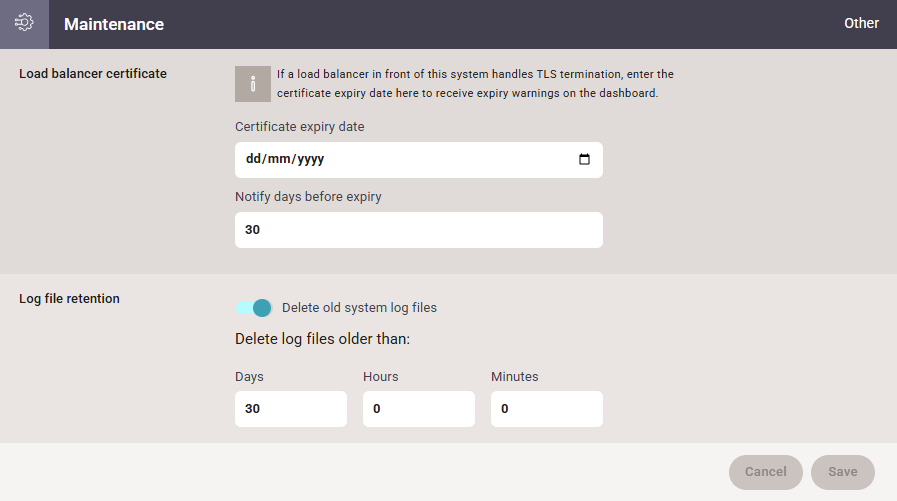
Task: Click the Notify days before expiry field
Action: [419, 230]
